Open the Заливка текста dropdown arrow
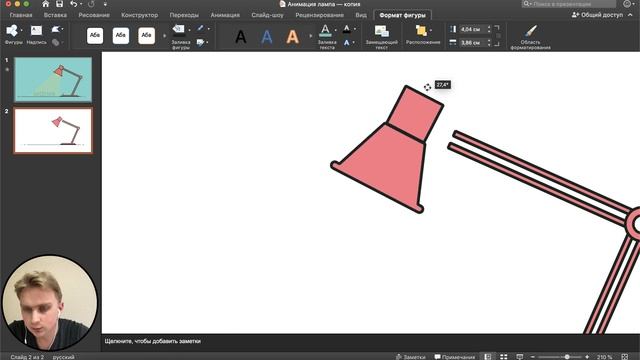Viewport: 640px width, 360px height. [x=336, y=30]
